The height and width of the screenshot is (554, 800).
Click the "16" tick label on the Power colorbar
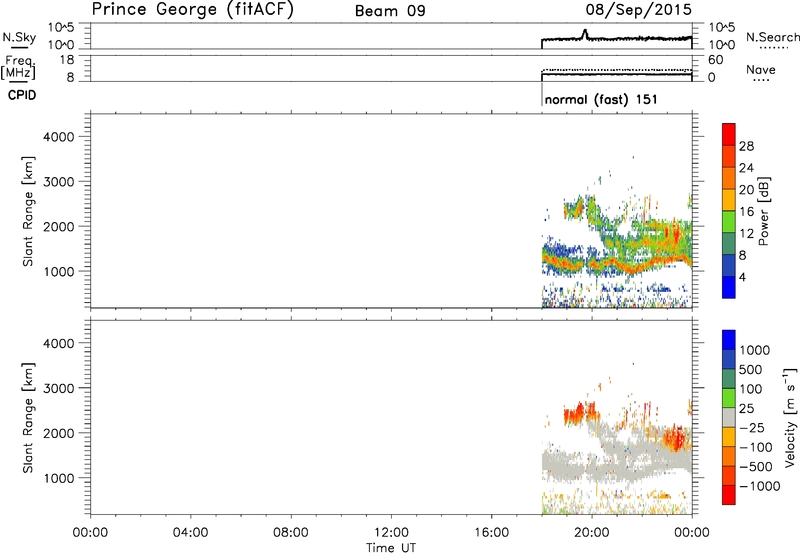pos(746,211)
